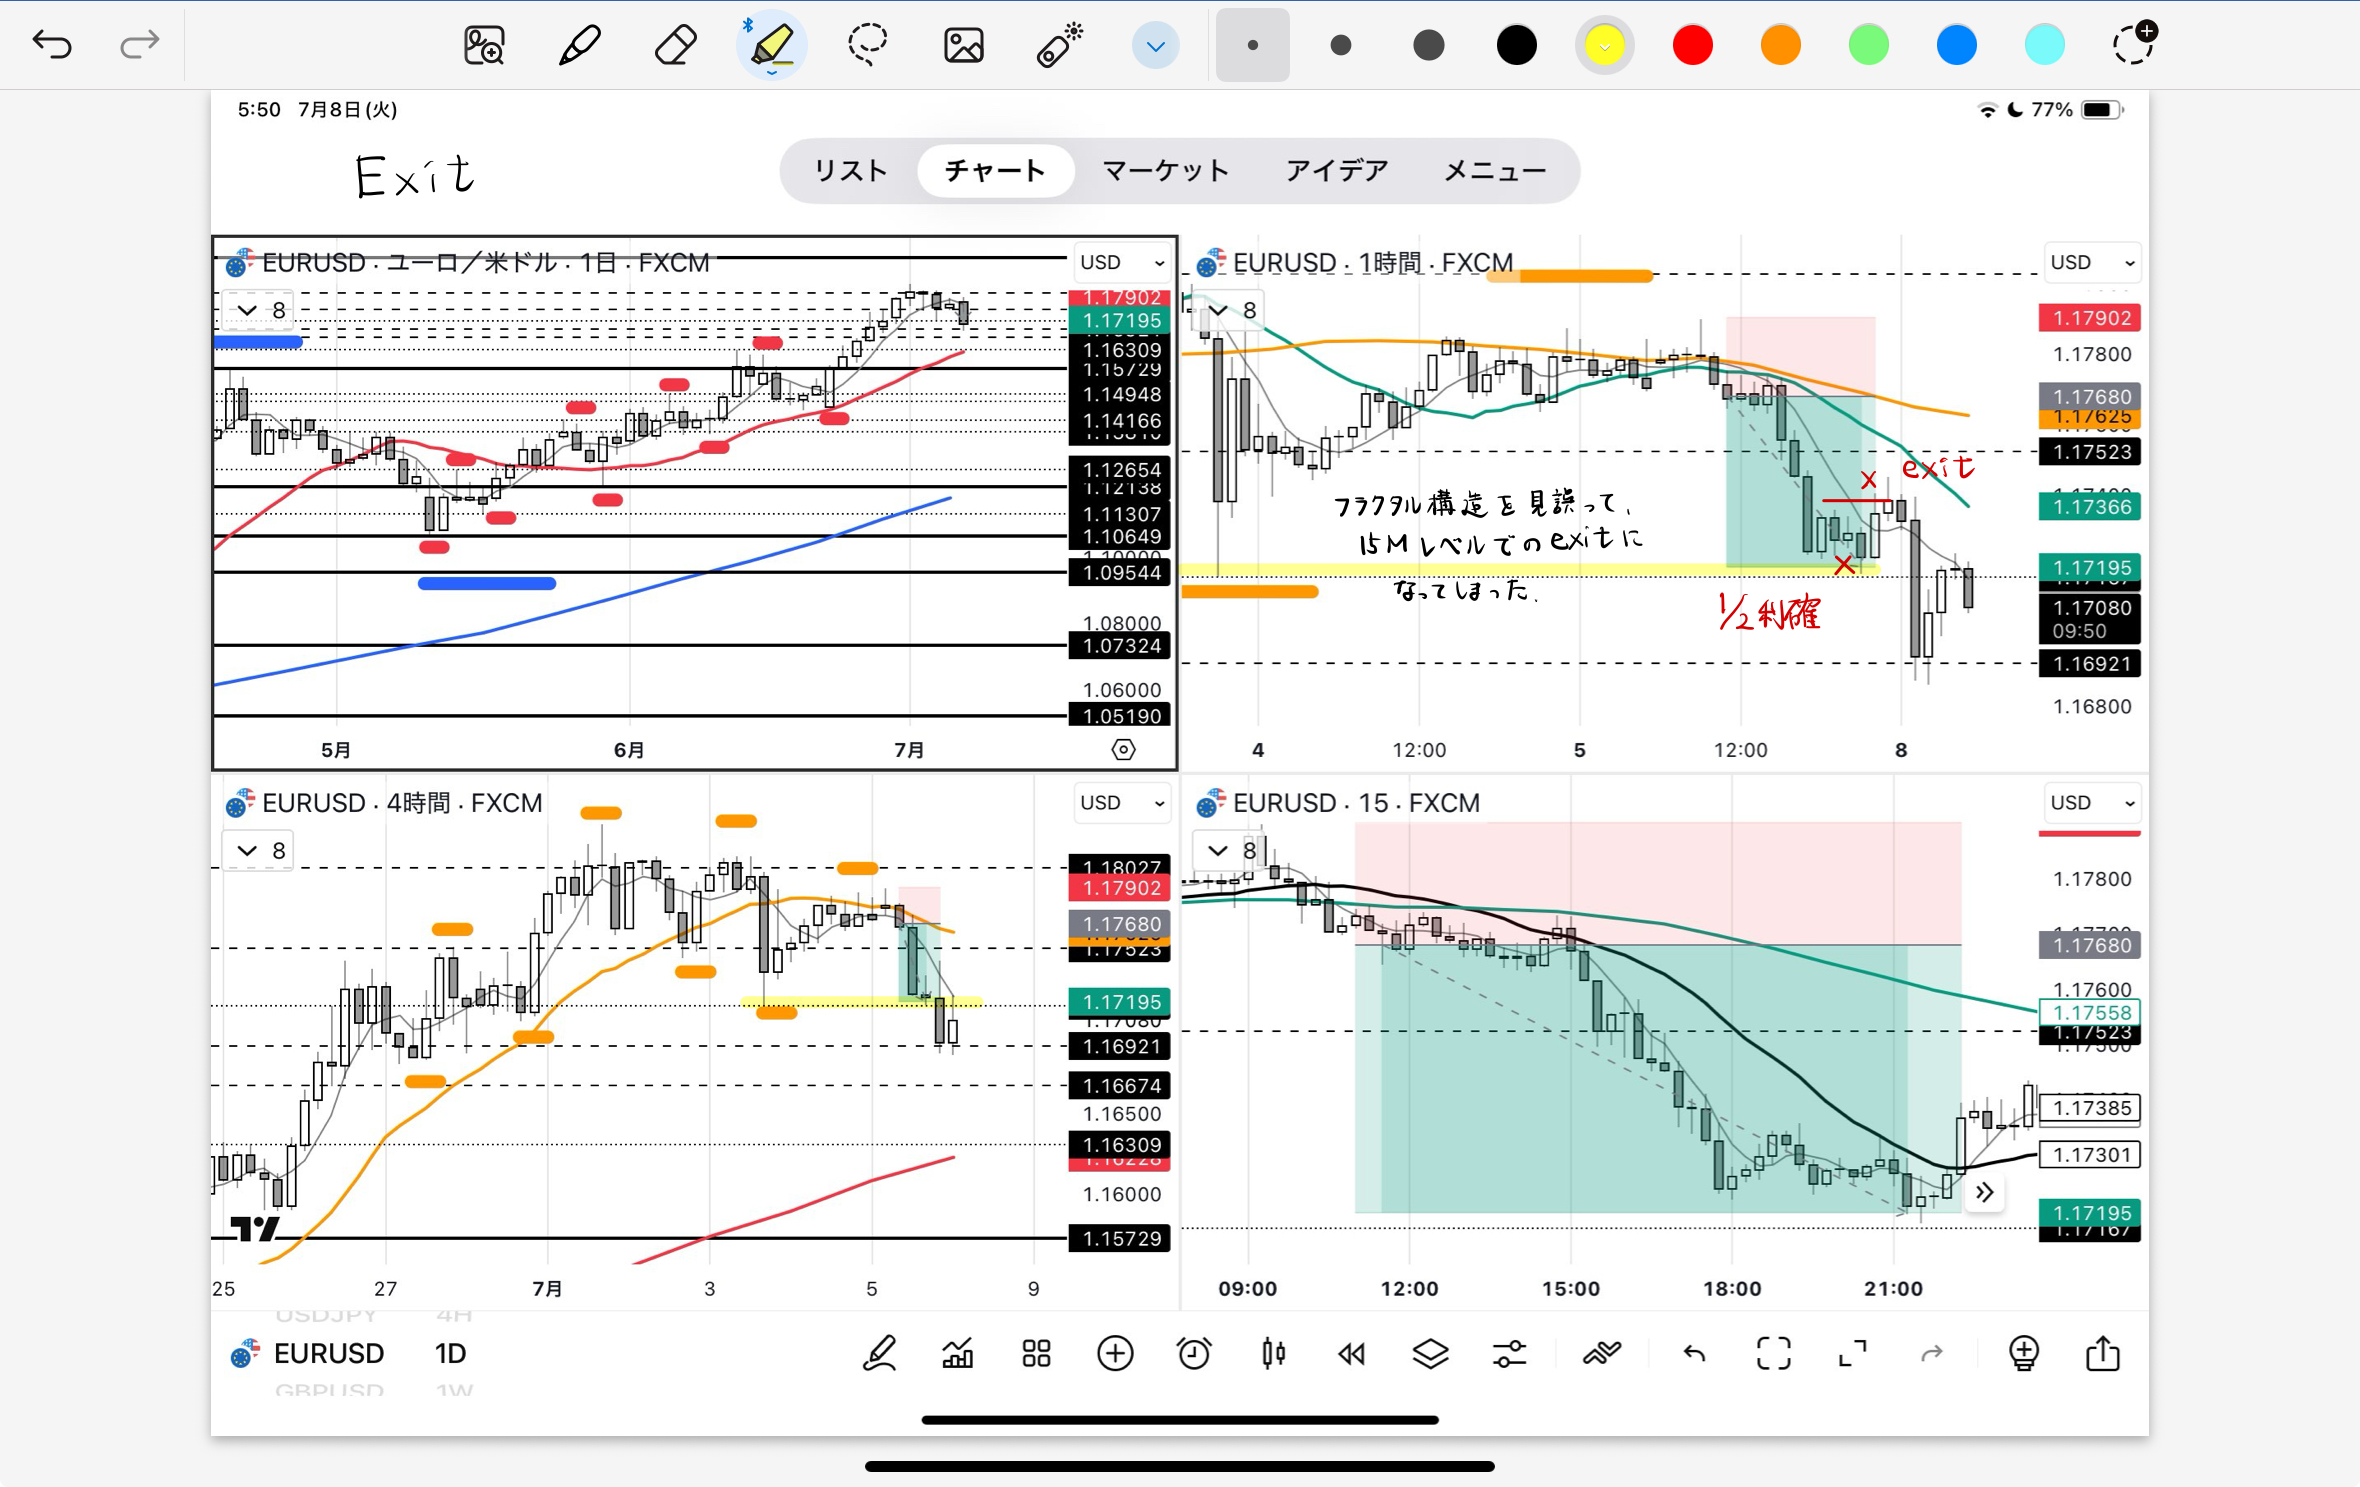Select the EURUSD 1時間 chart title

click(1373, 262)
